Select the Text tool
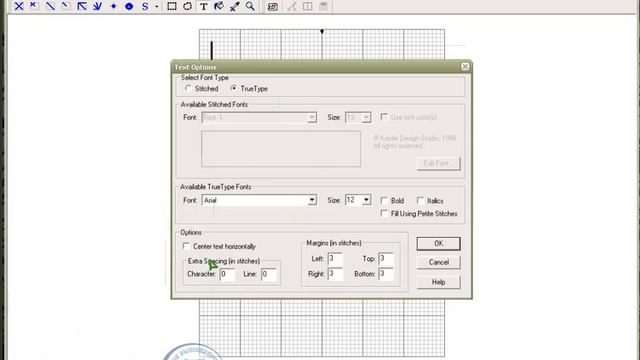640x360 pixels. point(203,6)
